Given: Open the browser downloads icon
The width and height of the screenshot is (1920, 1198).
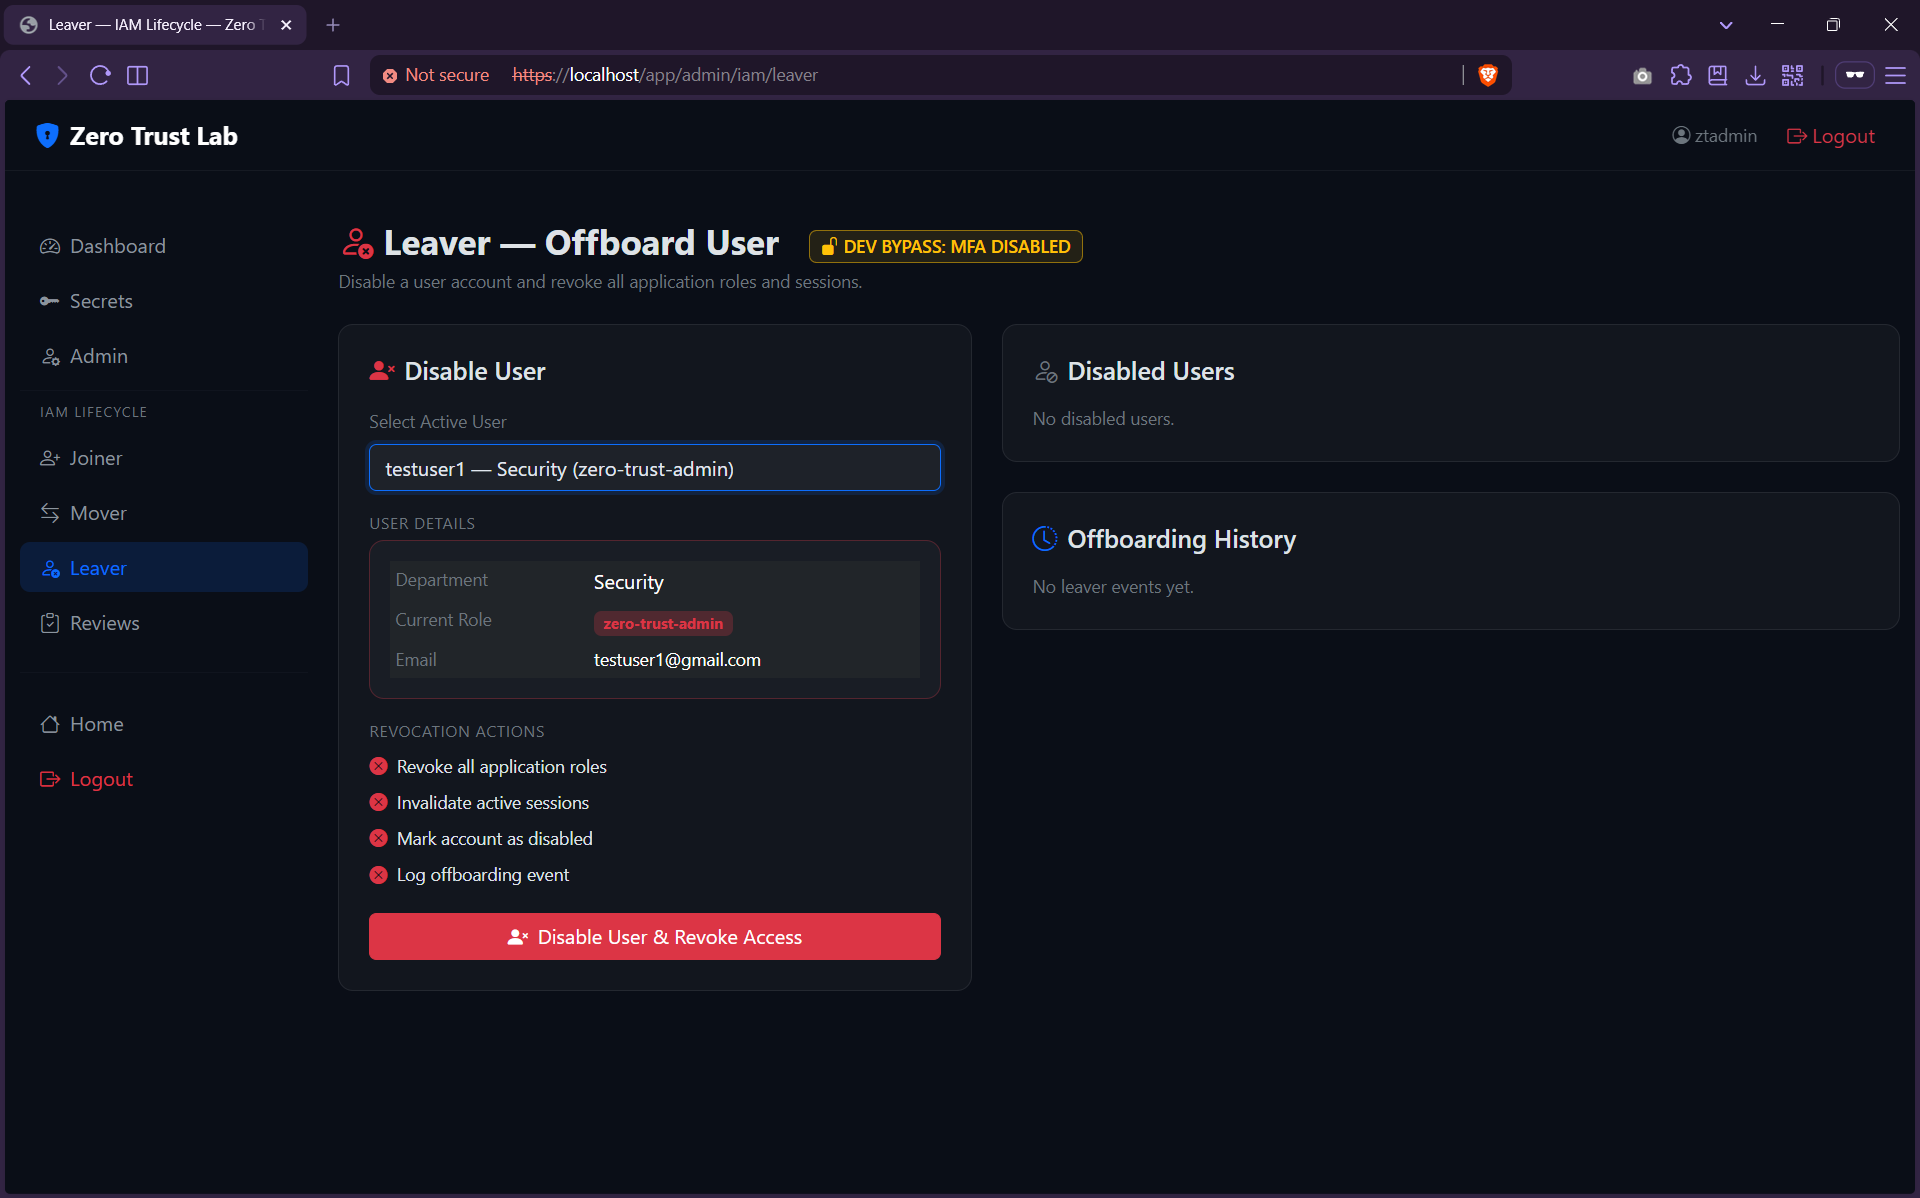Looking at the screenshot, I should (1755, 75).
